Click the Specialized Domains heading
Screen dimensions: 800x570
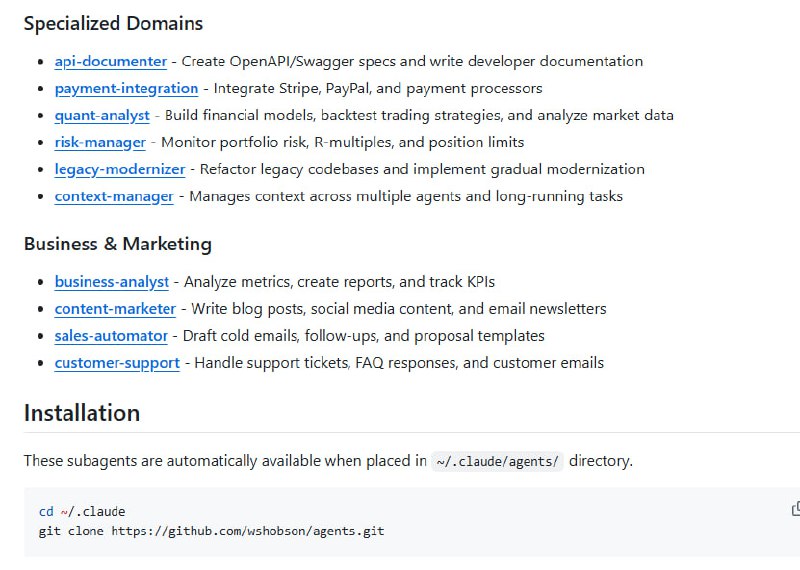click(113, 23)
